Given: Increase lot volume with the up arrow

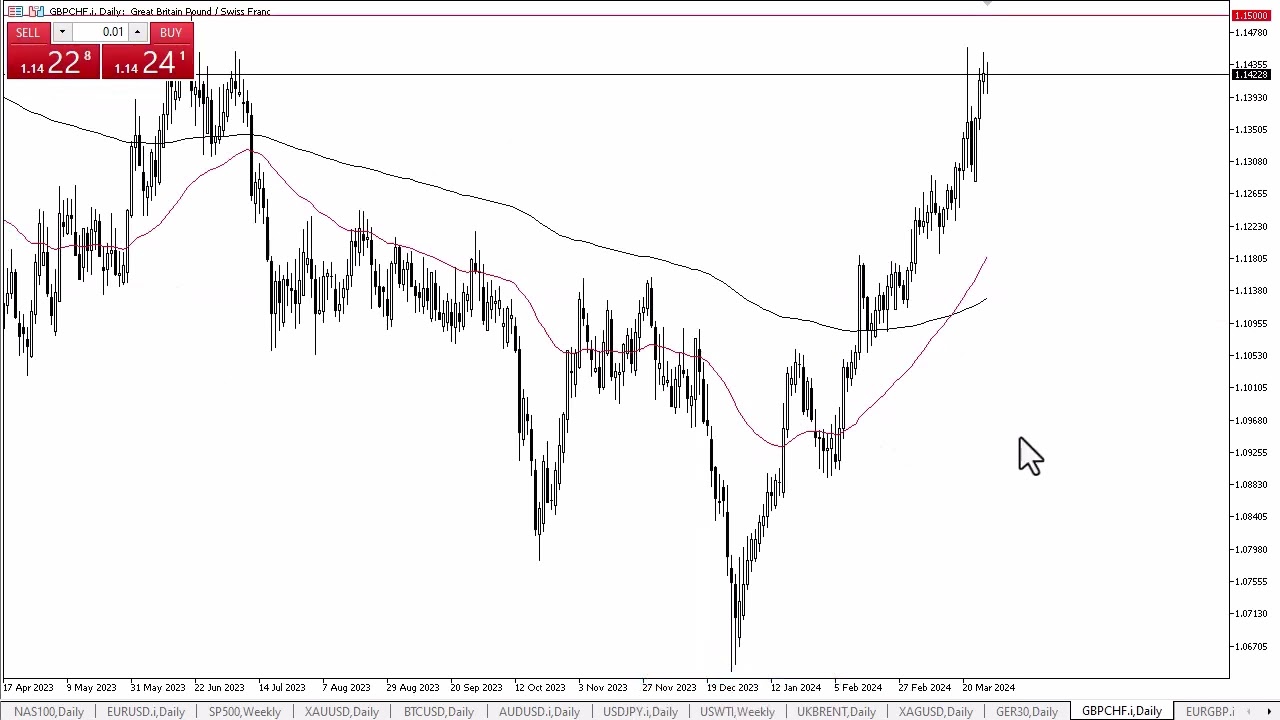Looking at the screenshot, I should point(137,33).
